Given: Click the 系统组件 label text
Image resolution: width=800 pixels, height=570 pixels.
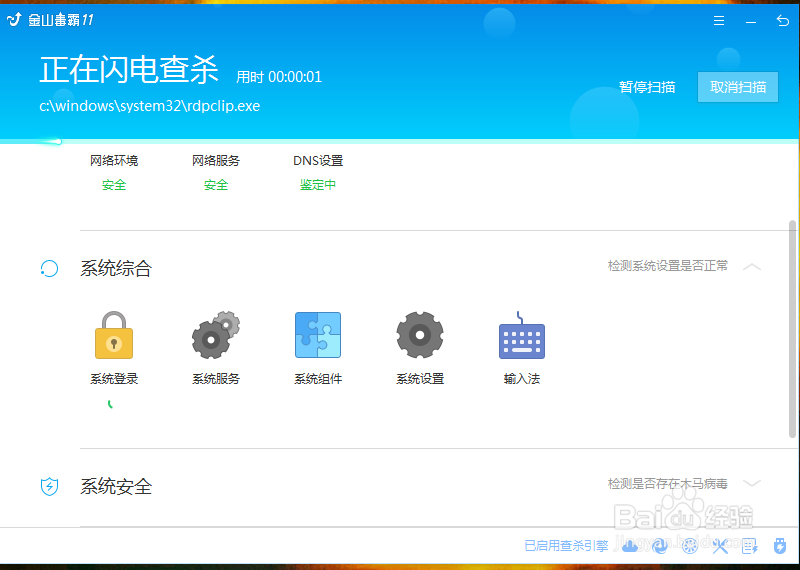Looking at the screenshot, I should 318,379.
